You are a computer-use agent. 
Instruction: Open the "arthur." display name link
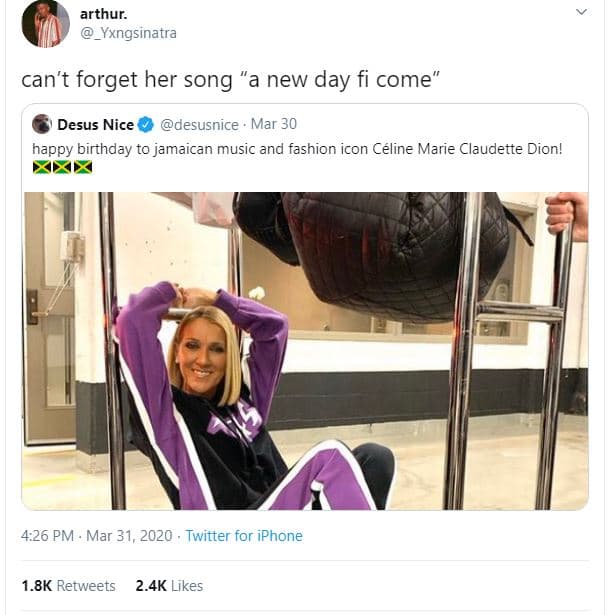pyautogui.click(x=103, y=15)
